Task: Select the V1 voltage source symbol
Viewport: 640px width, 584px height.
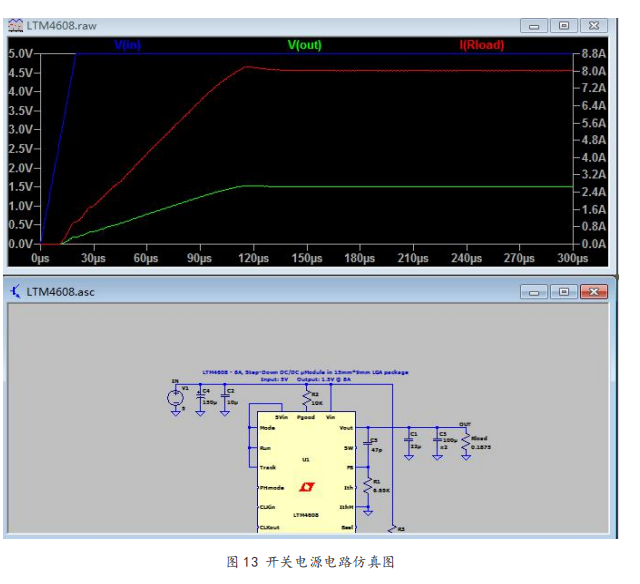Action: click(x=176, y=398)
